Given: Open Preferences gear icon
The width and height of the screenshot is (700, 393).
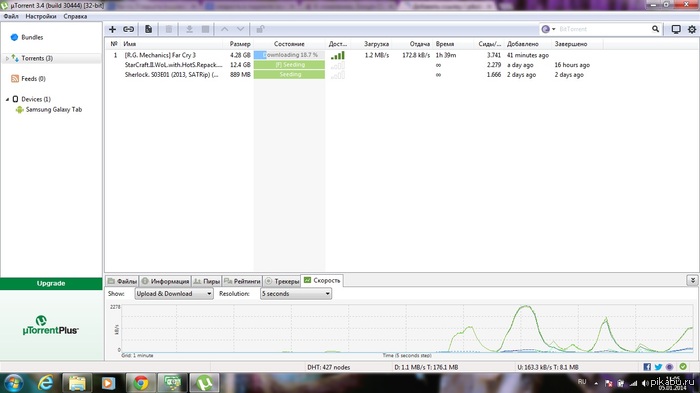Looking at the screenshot, I should coord(692,29).
